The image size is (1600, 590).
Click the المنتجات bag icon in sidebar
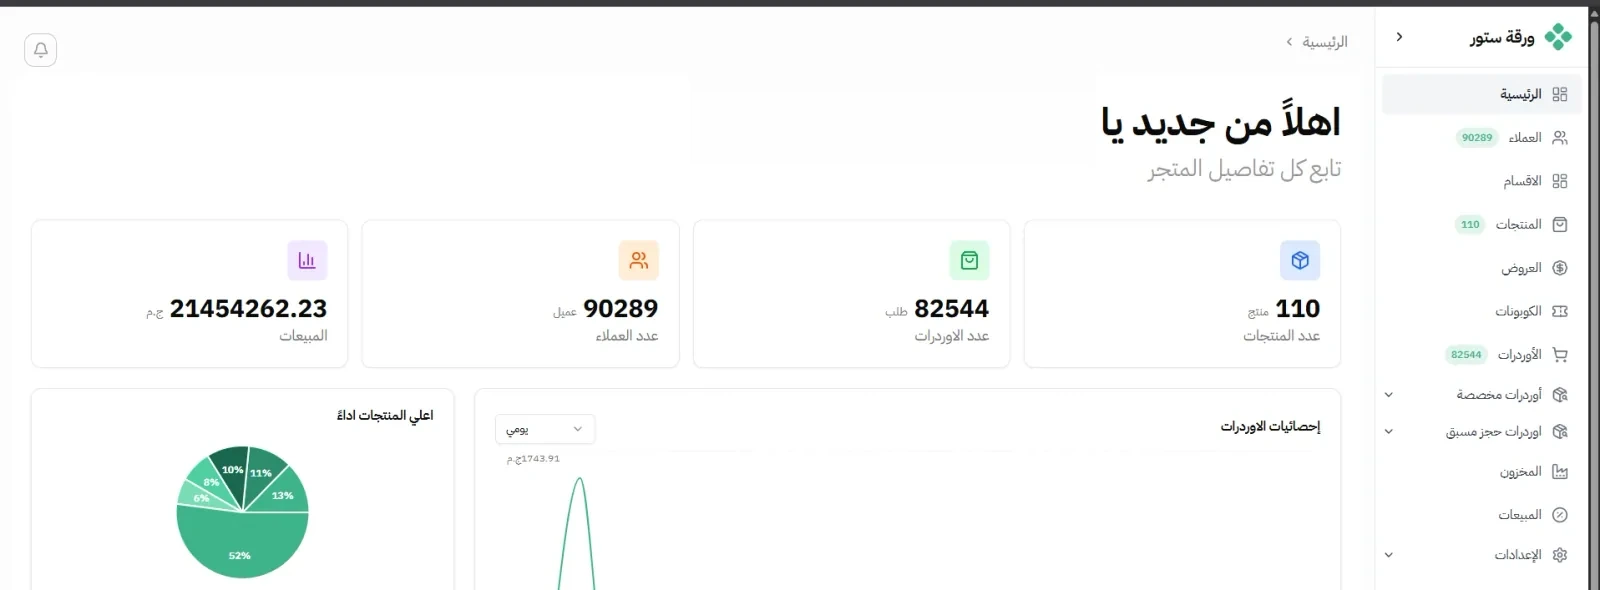point(1560,225)
